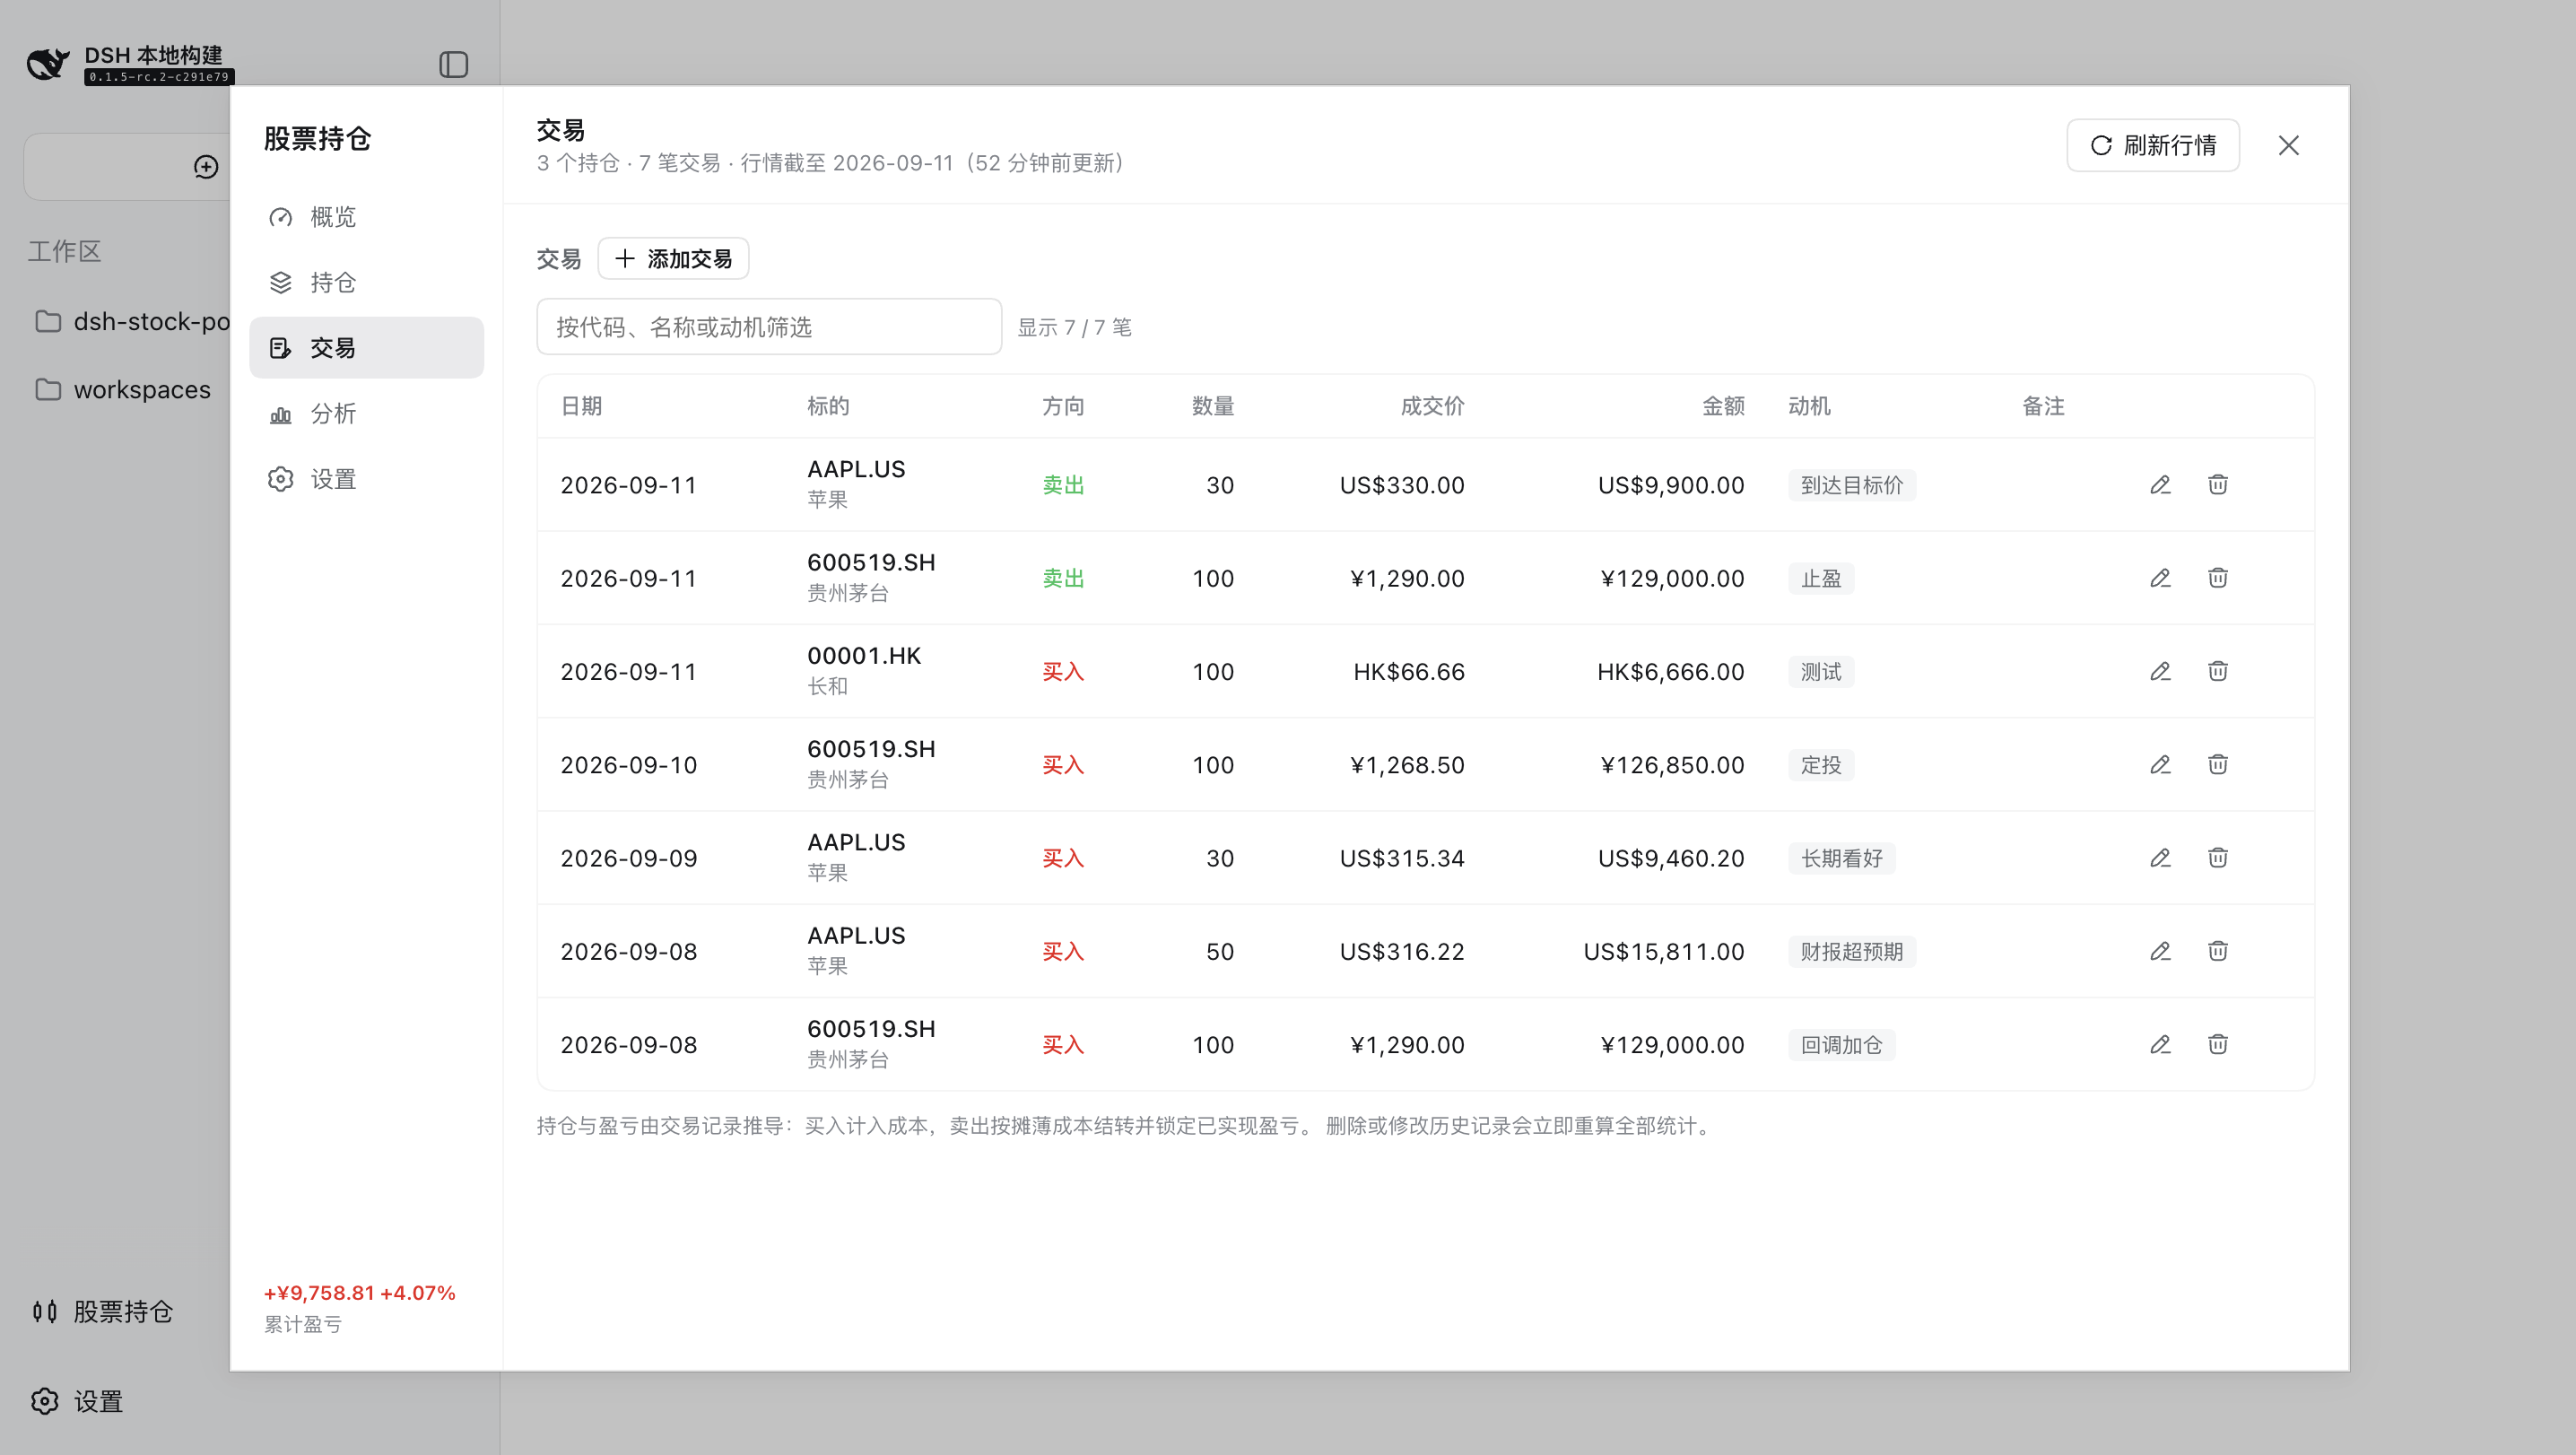Screen dimensions: 2576x1455
Task: Click the 成交价 column header
Action: point(1432,406)
